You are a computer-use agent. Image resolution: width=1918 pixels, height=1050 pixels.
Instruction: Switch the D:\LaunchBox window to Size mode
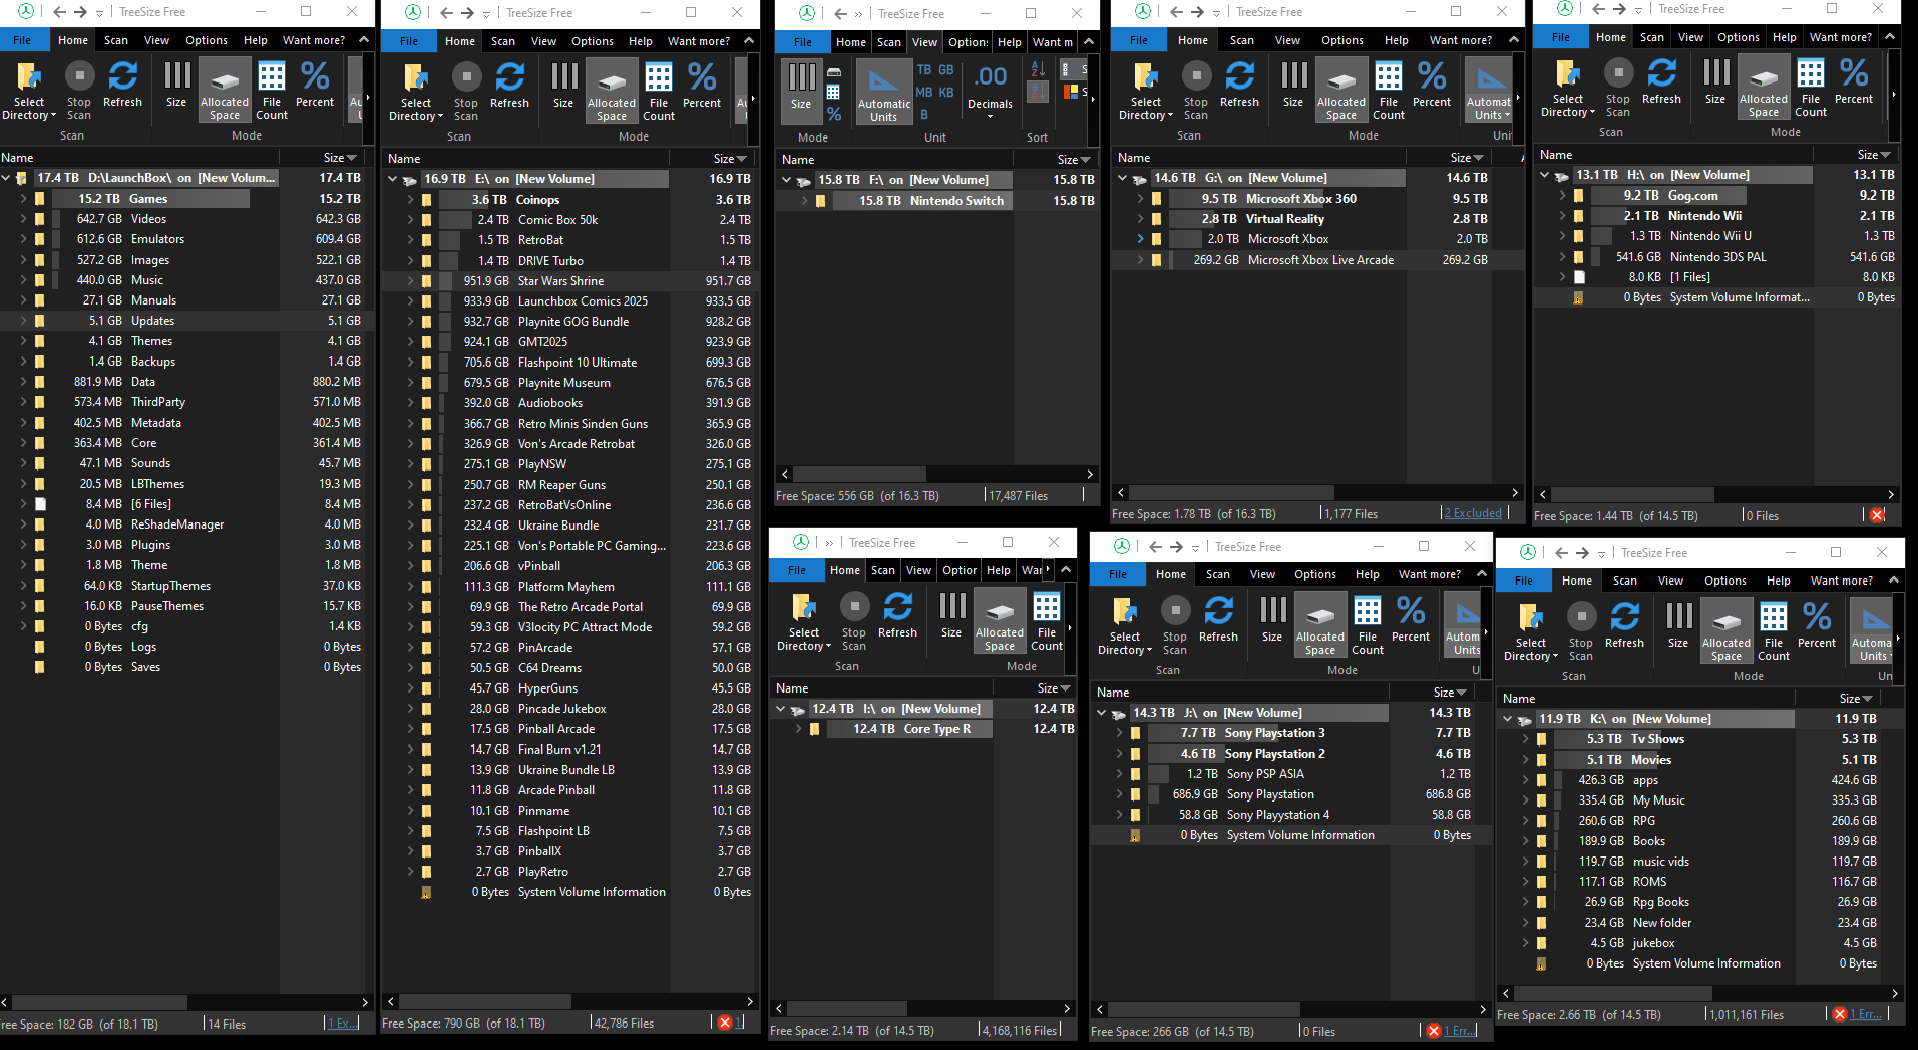[176, 84]
